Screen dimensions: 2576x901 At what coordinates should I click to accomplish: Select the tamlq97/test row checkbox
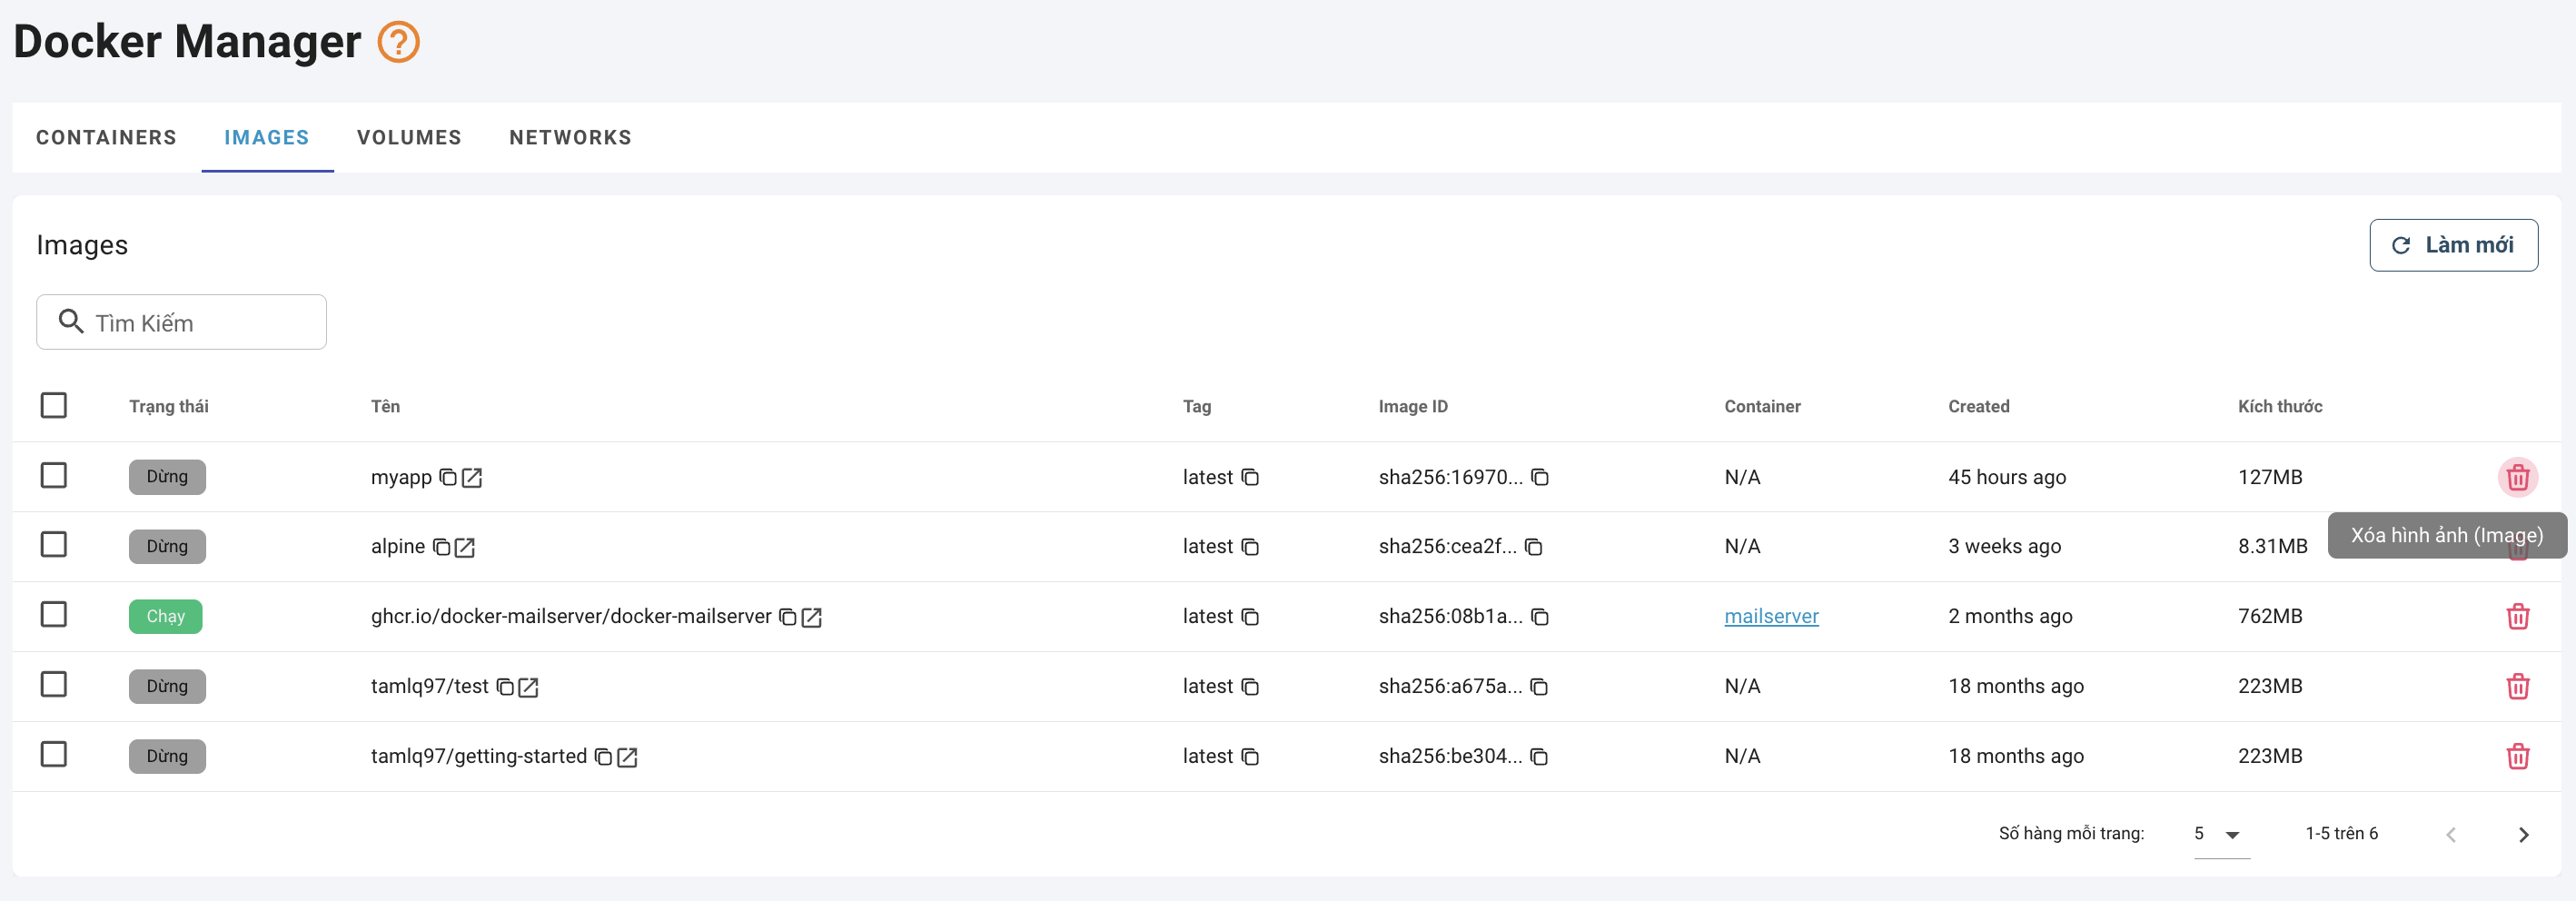(x=54, y=685)
